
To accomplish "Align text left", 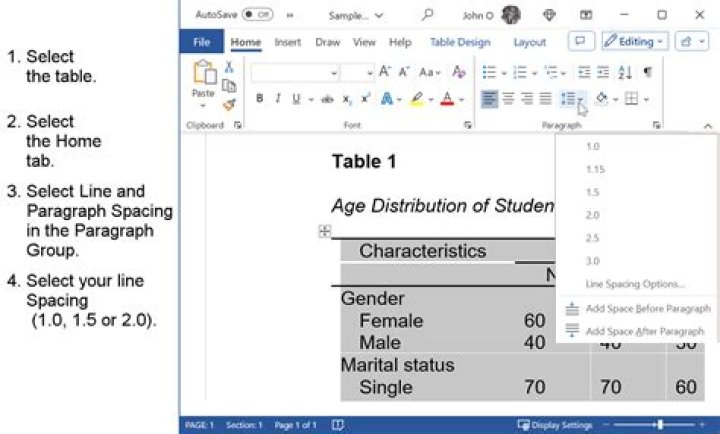I will [x=489, y=98].
